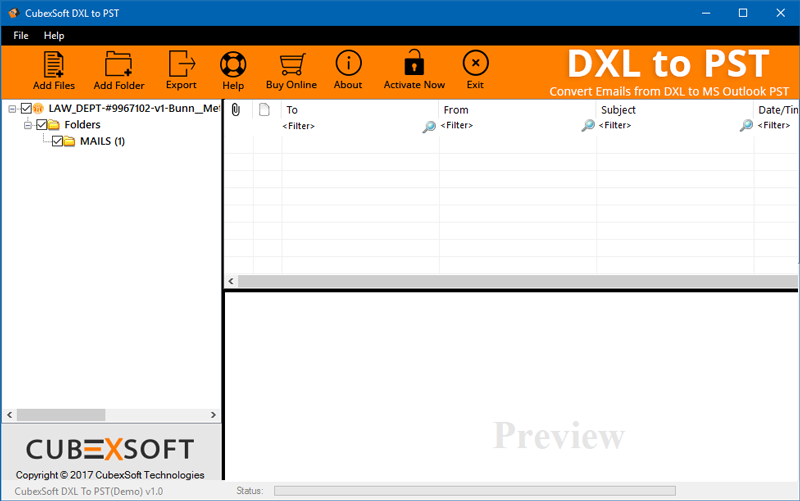Open Help lifebuoy icon in toolbar
Screen dimensions: 800x501
[233, 64]
